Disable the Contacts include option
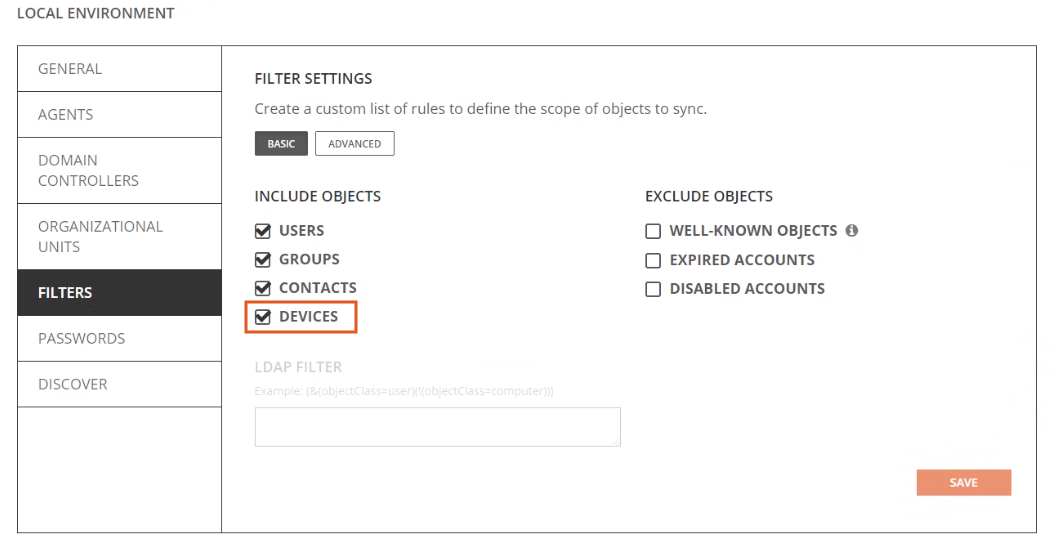 click(x=263, y=288)
